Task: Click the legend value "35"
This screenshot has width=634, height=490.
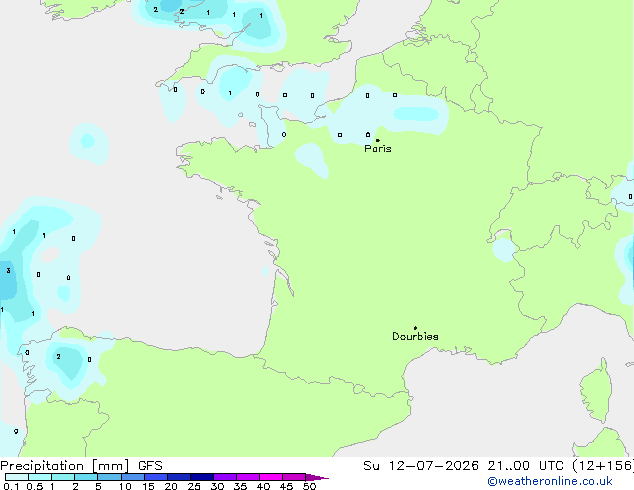Action: (x=240, y=486)
